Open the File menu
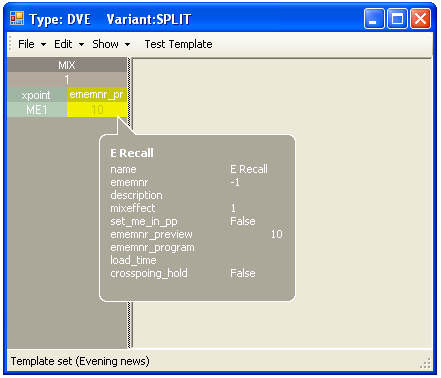 click(x=26, y=44)
